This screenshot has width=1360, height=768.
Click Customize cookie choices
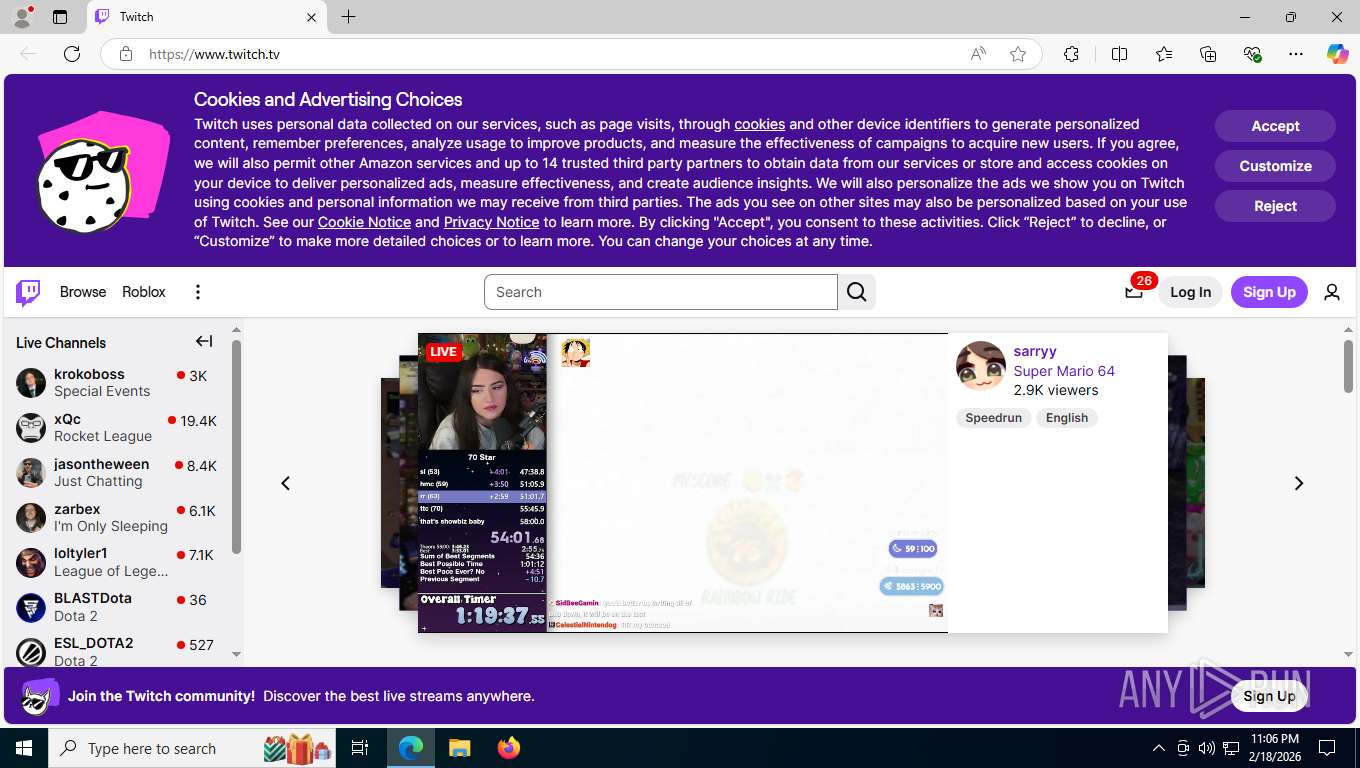tap(1275, 166)
